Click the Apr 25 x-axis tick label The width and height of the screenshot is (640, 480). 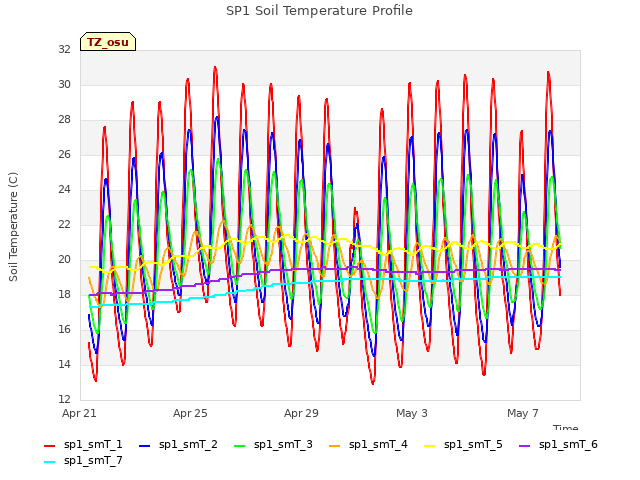click(190, 413)
